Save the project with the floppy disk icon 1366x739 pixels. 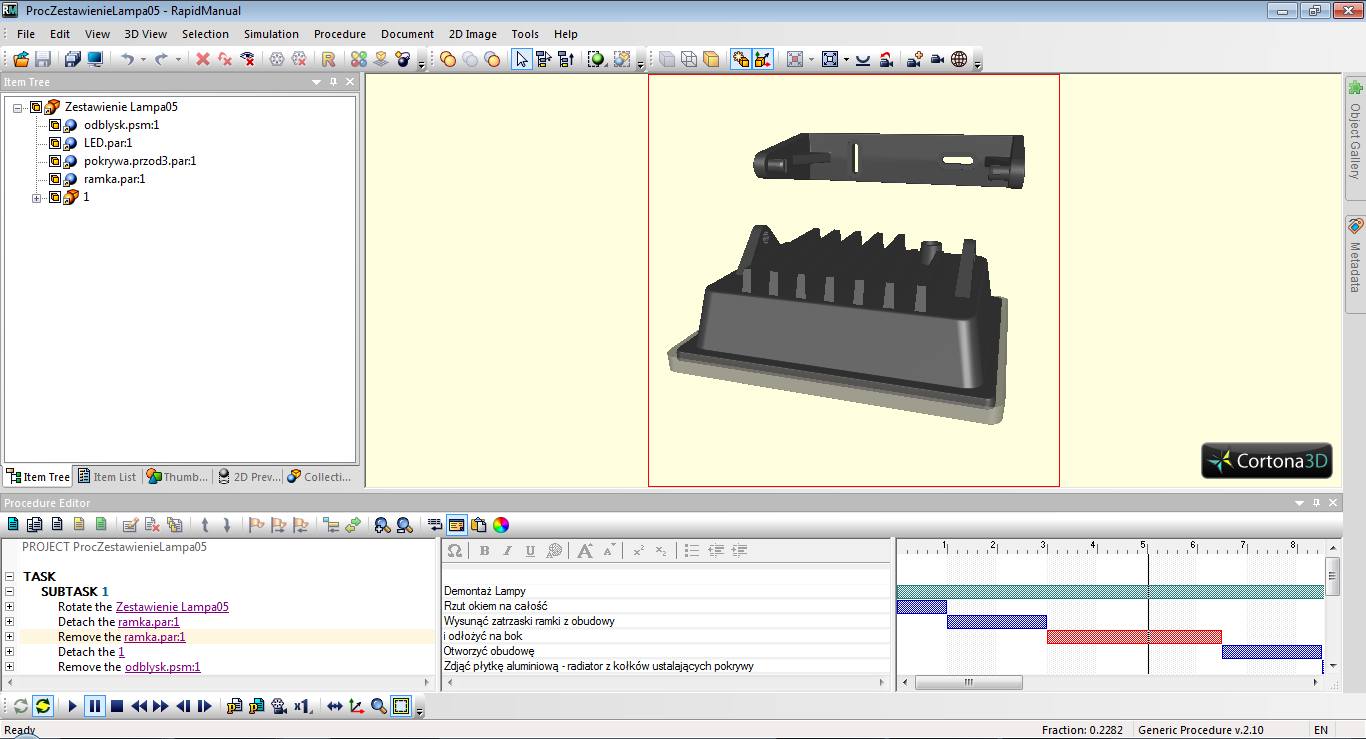pyautogui.click(x=43, y=60)
